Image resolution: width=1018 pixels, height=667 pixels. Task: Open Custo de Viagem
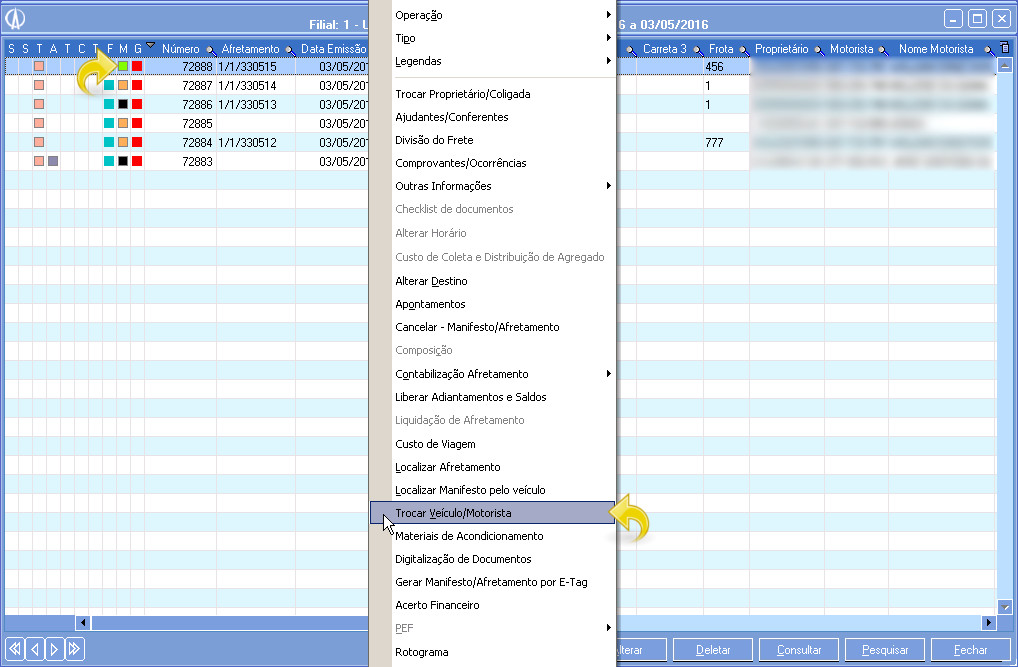(x=435, y=444)
